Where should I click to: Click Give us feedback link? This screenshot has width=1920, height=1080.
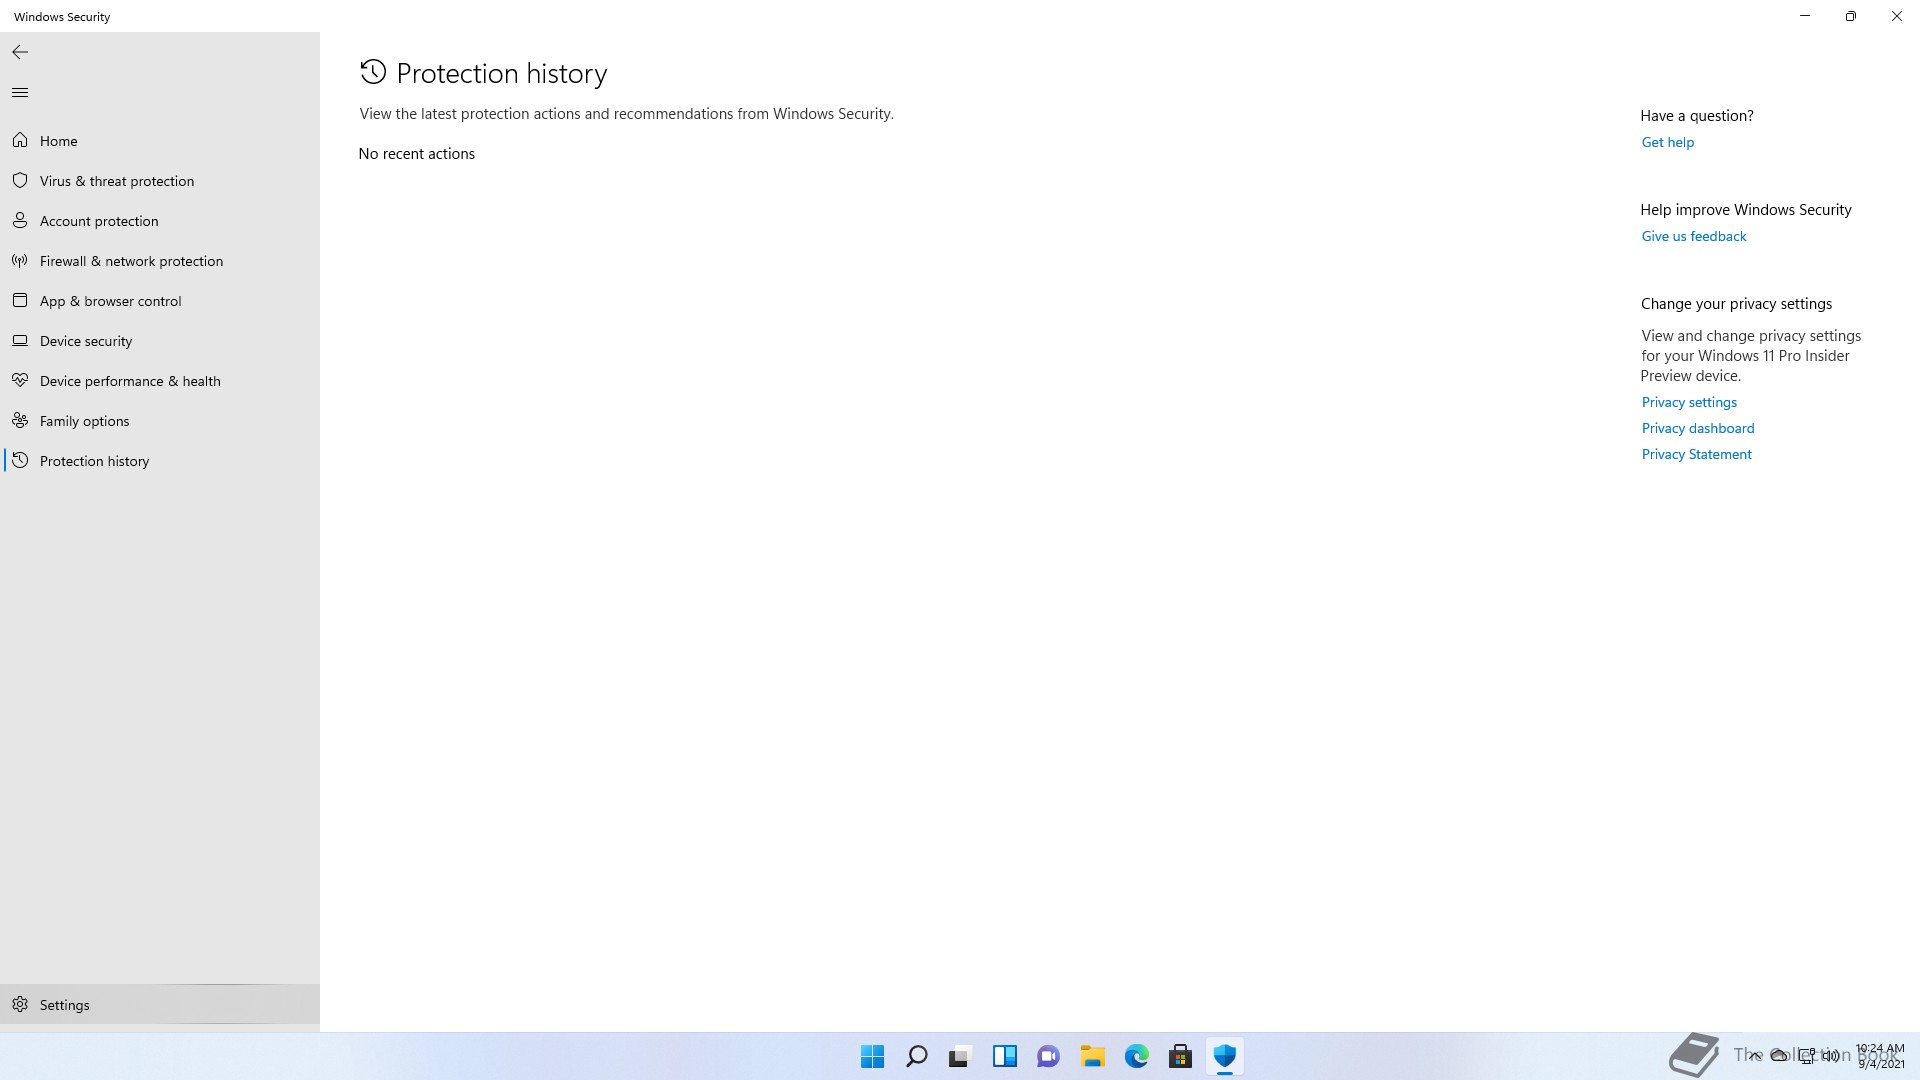(1693, 236)
